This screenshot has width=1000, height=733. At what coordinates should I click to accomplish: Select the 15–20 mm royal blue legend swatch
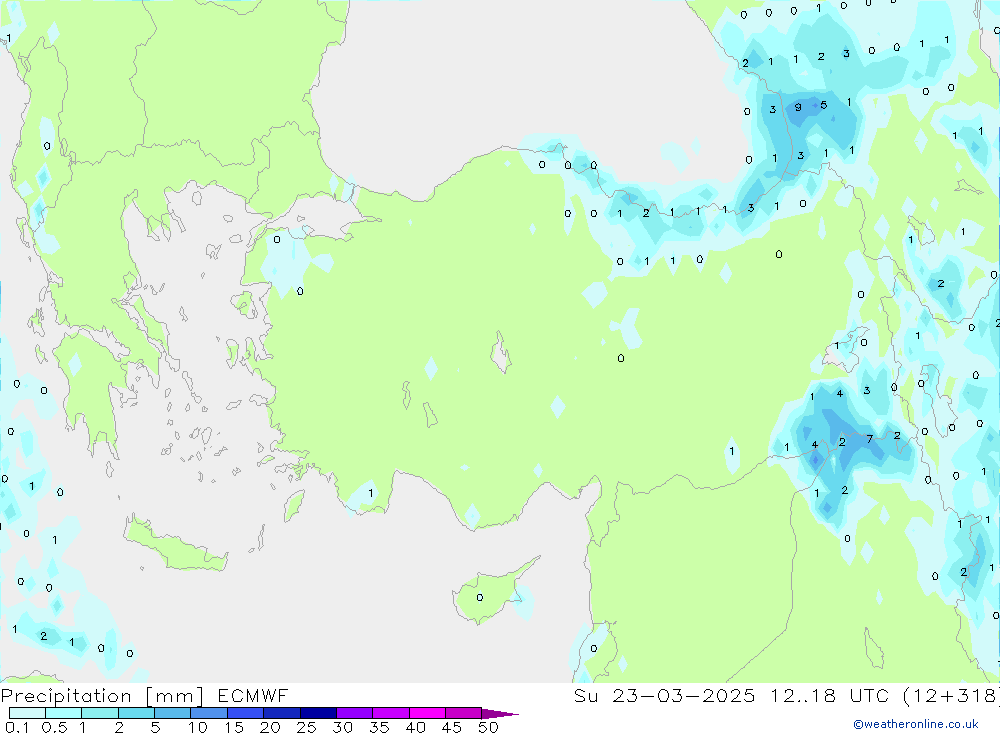tap(245, 713)
